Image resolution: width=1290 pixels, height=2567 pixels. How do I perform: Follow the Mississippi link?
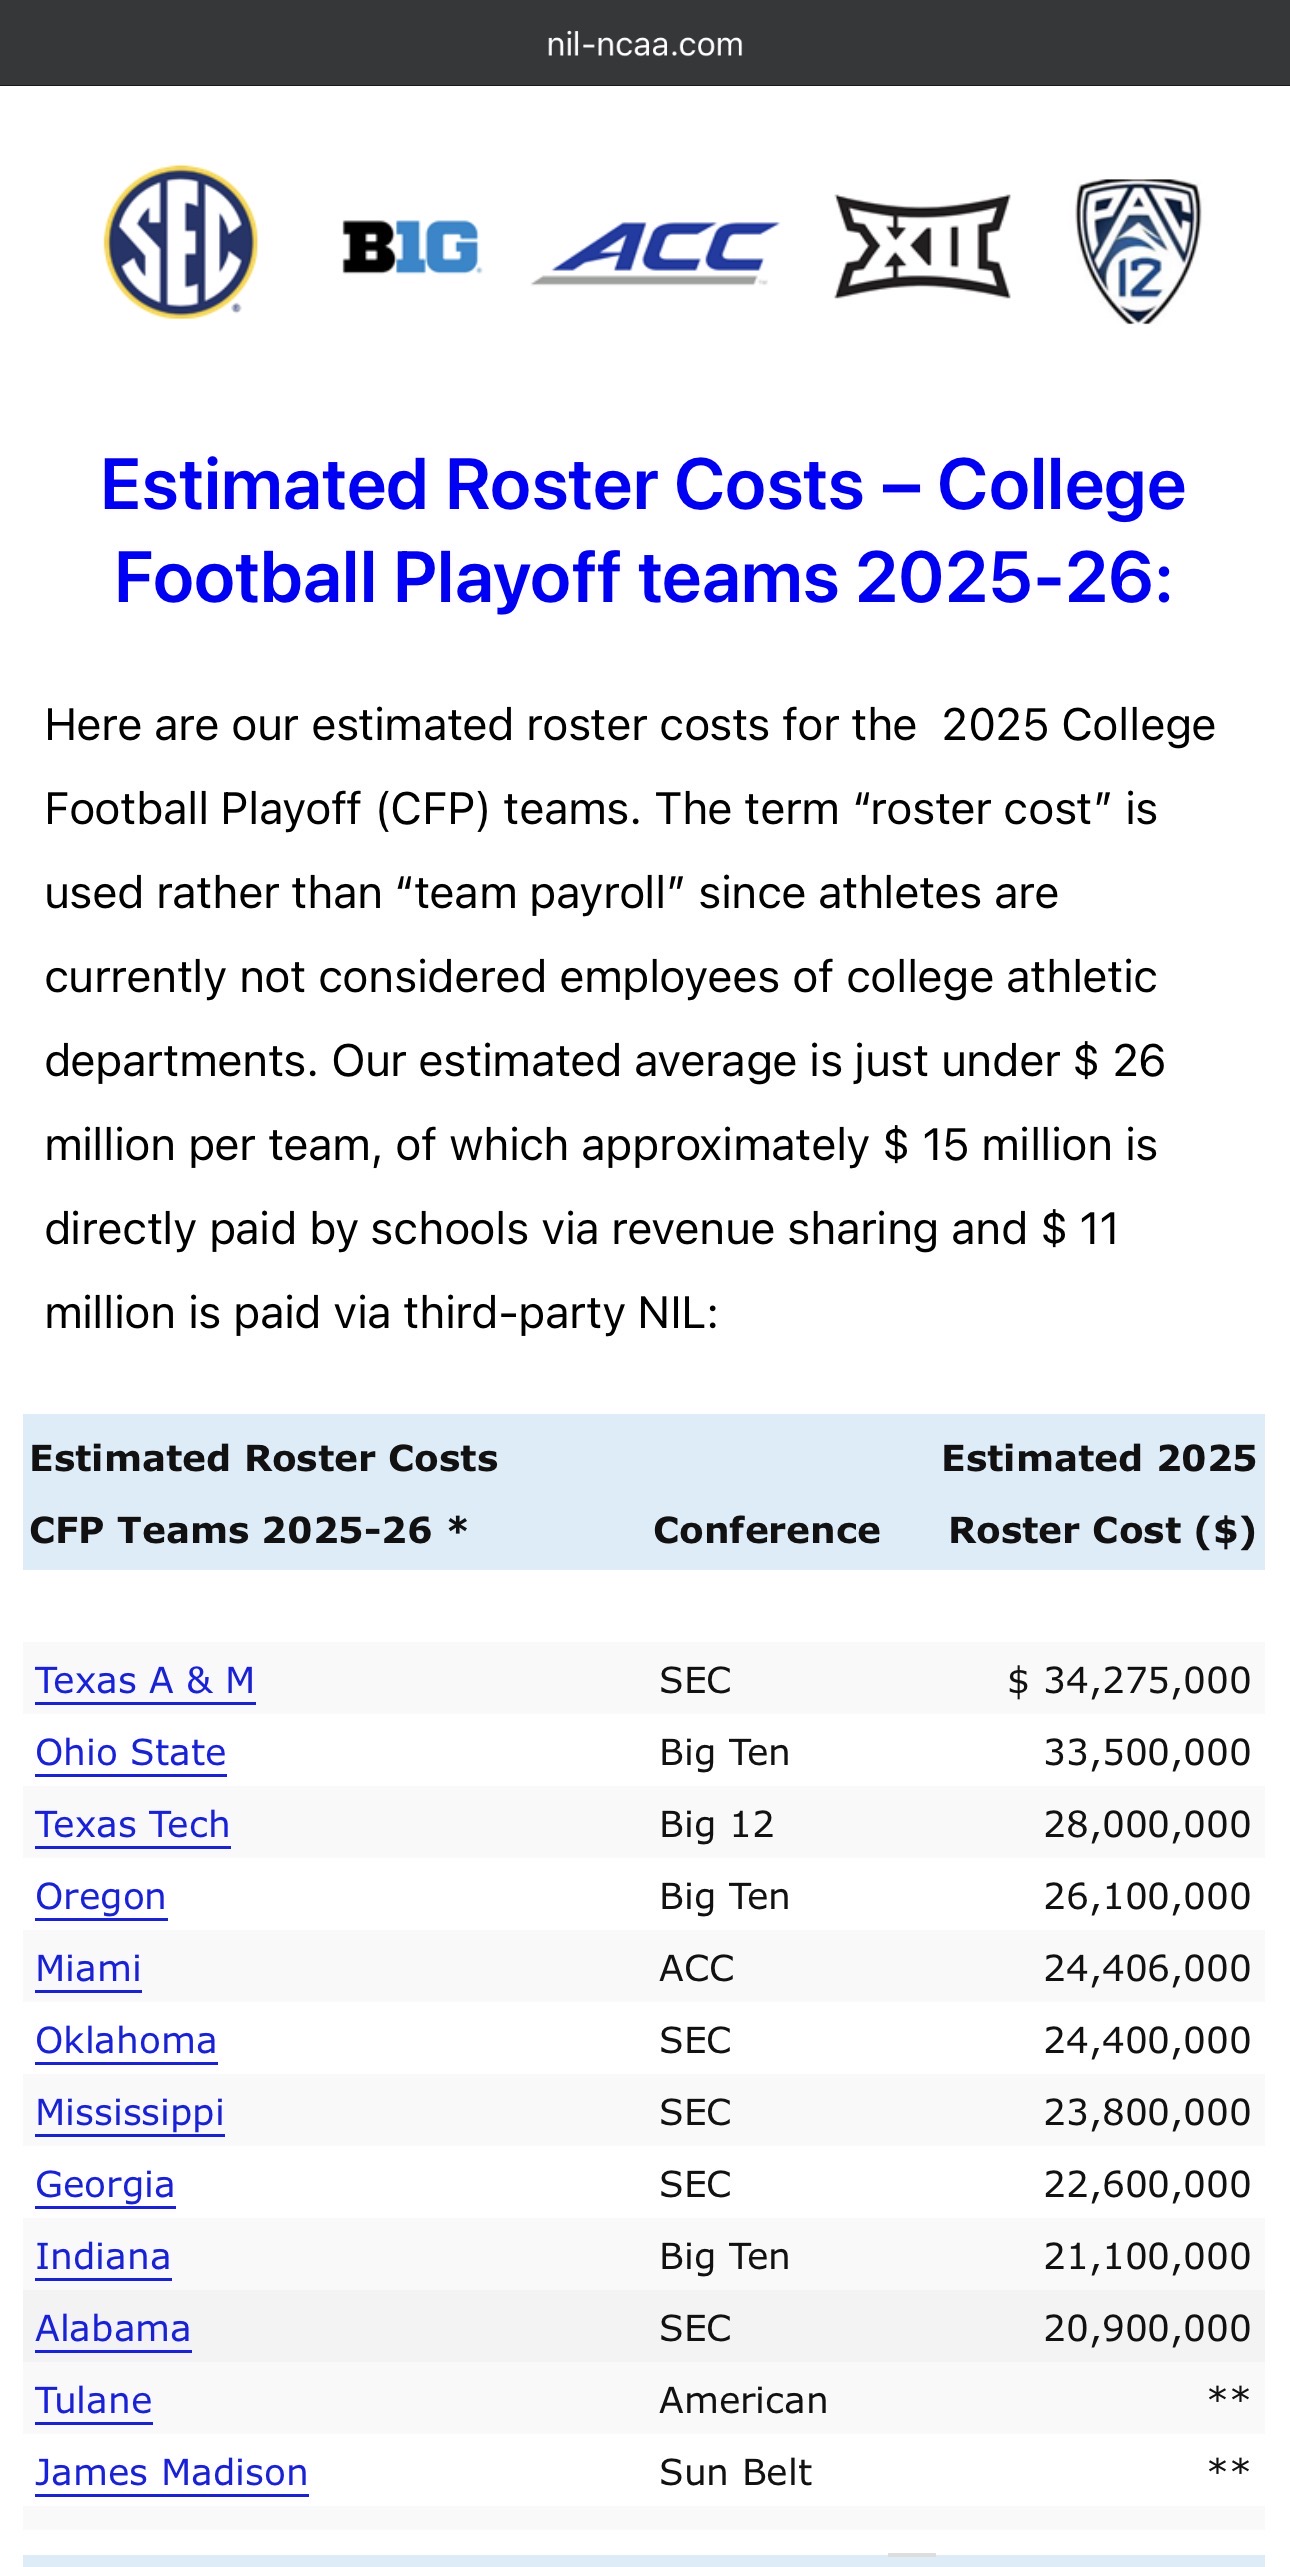(130, 2112)
